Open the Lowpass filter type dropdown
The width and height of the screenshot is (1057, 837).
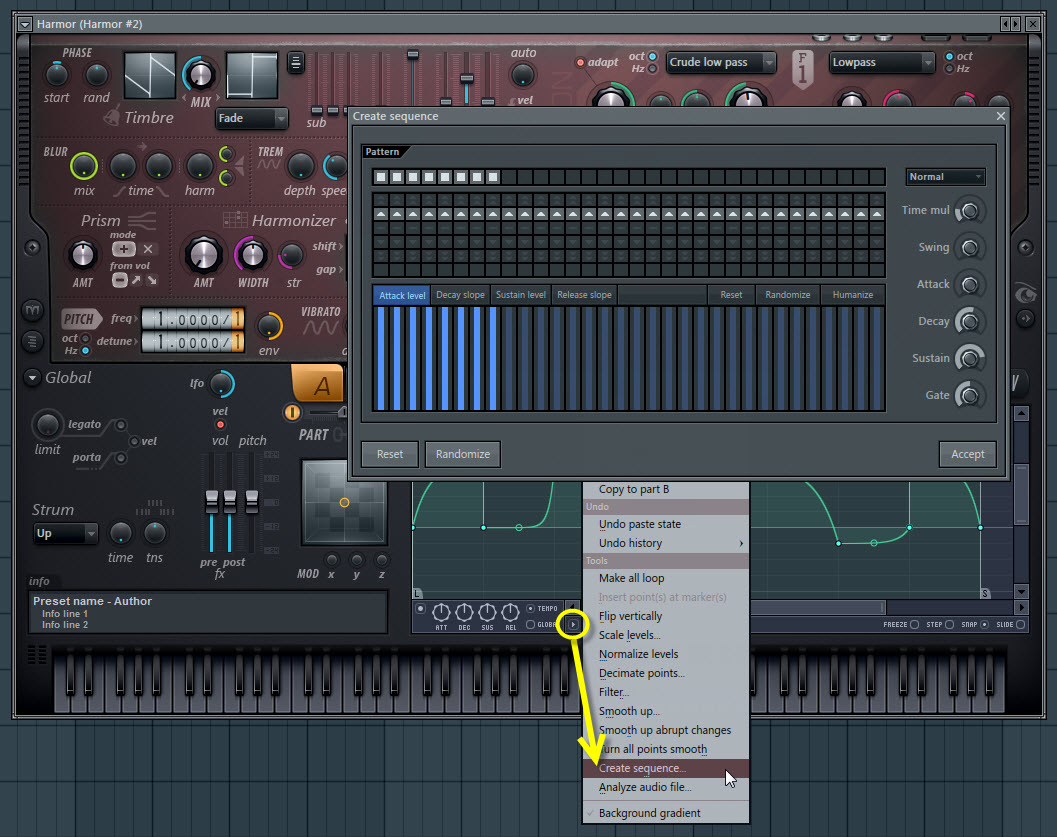(x=882, y=63)
